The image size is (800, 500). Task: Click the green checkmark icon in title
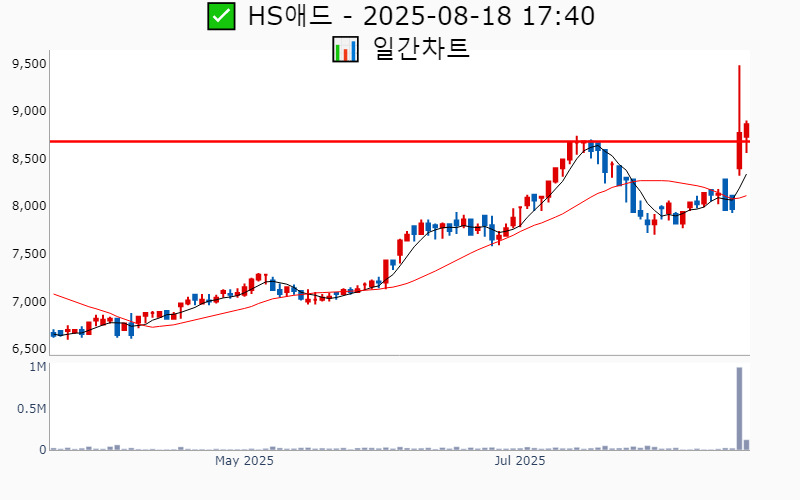pyautogui.click(x=221, y=16)
